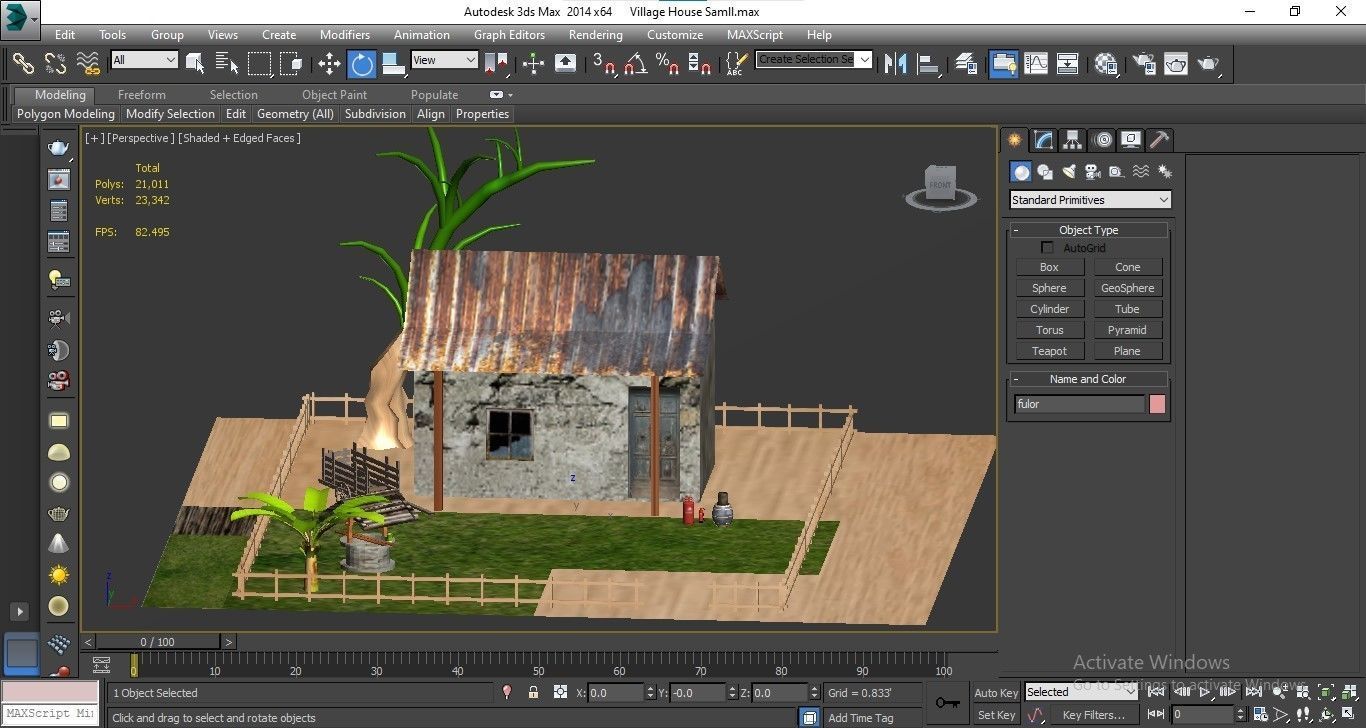Viewport: 1366px width, 728px height.
Task: Toggle the Window/Crossing selection icon
Action: click(x=291, y=64)
